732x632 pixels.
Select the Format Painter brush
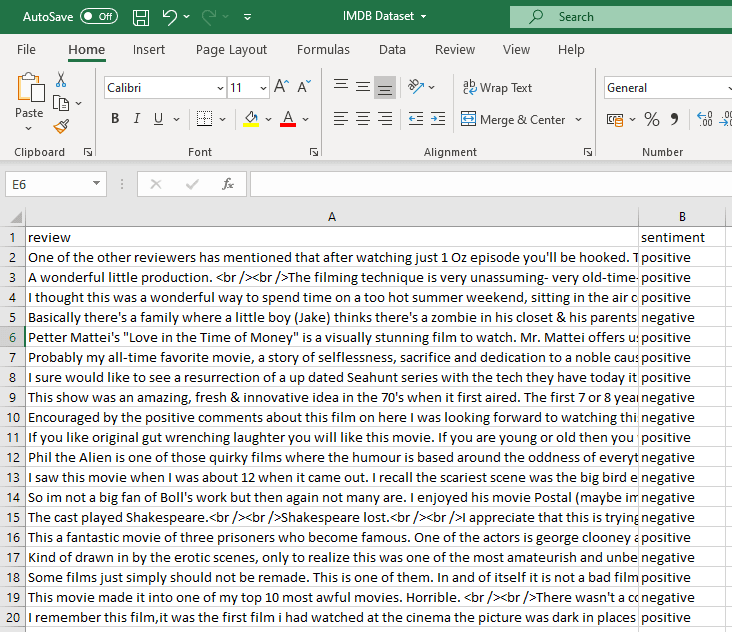[61, 126]
